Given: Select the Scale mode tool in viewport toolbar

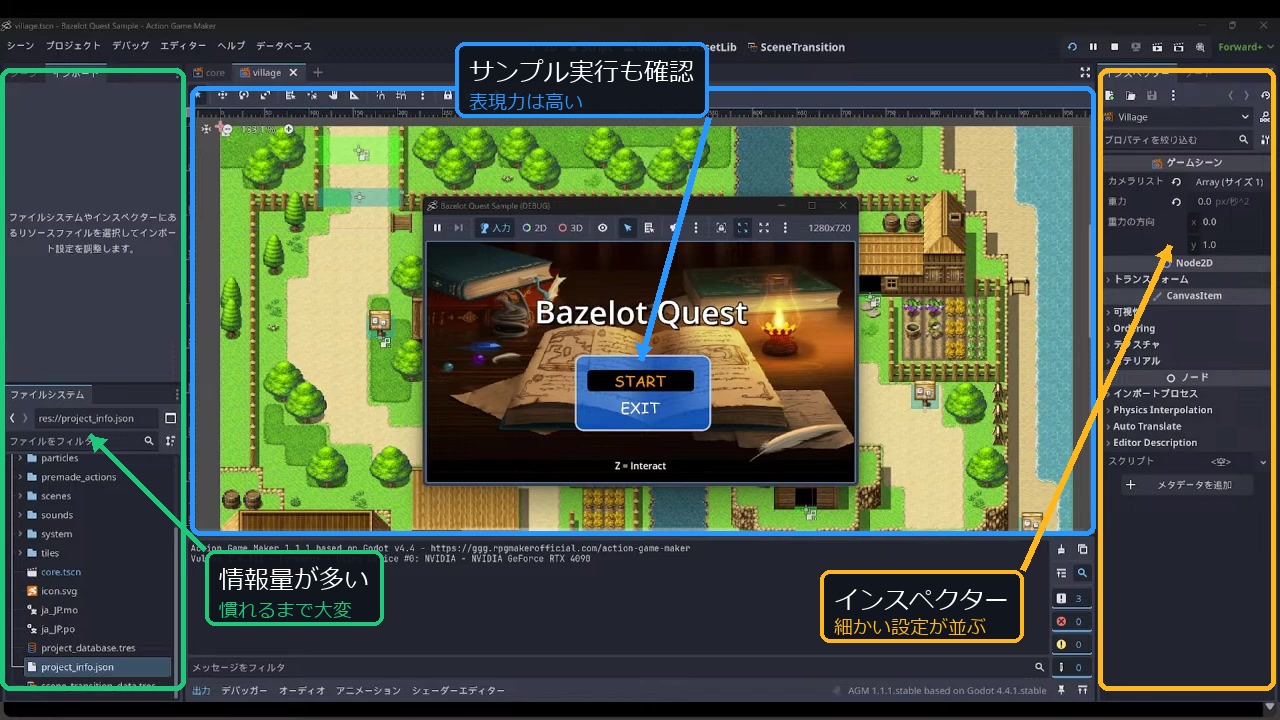Looking at the screenshot, I should pyautogui.click(x=265, y=95).
